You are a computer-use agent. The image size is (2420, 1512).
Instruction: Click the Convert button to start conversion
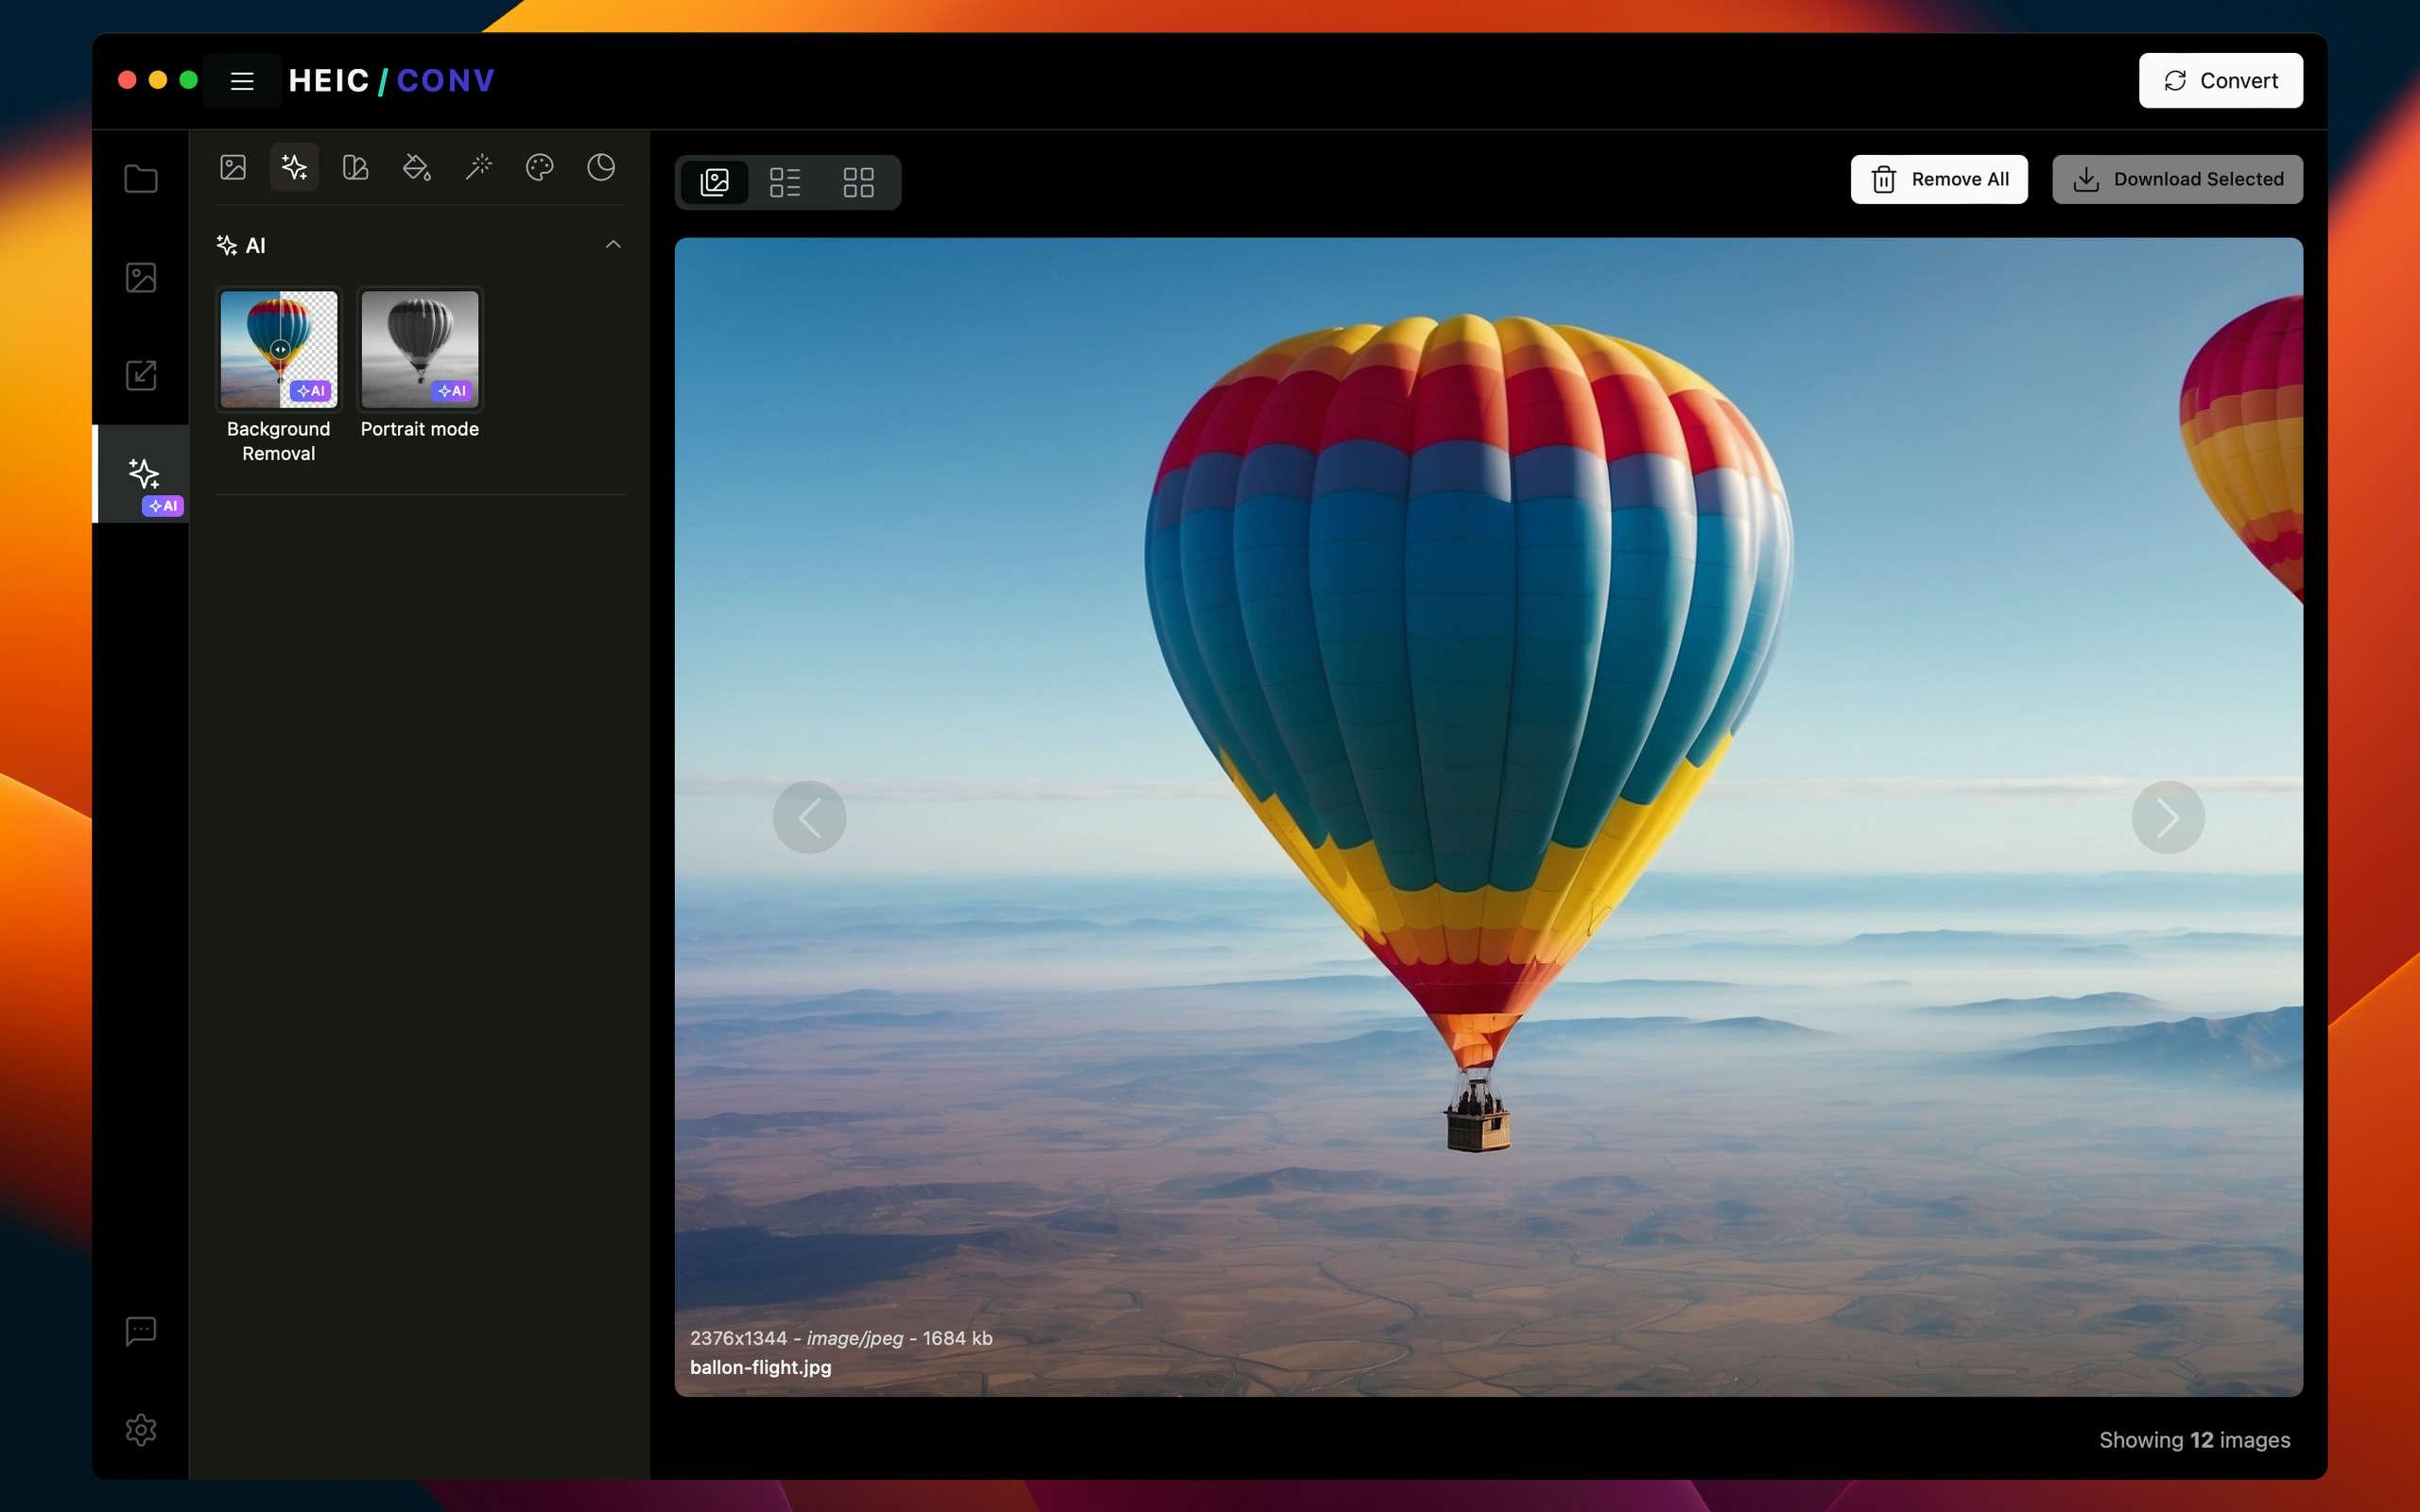(x=2220, y=80)
